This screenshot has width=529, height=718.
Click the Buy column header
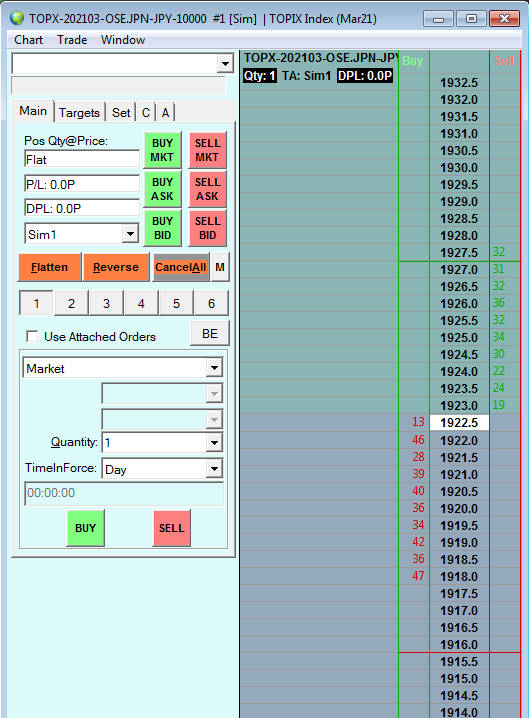(412, 60)
